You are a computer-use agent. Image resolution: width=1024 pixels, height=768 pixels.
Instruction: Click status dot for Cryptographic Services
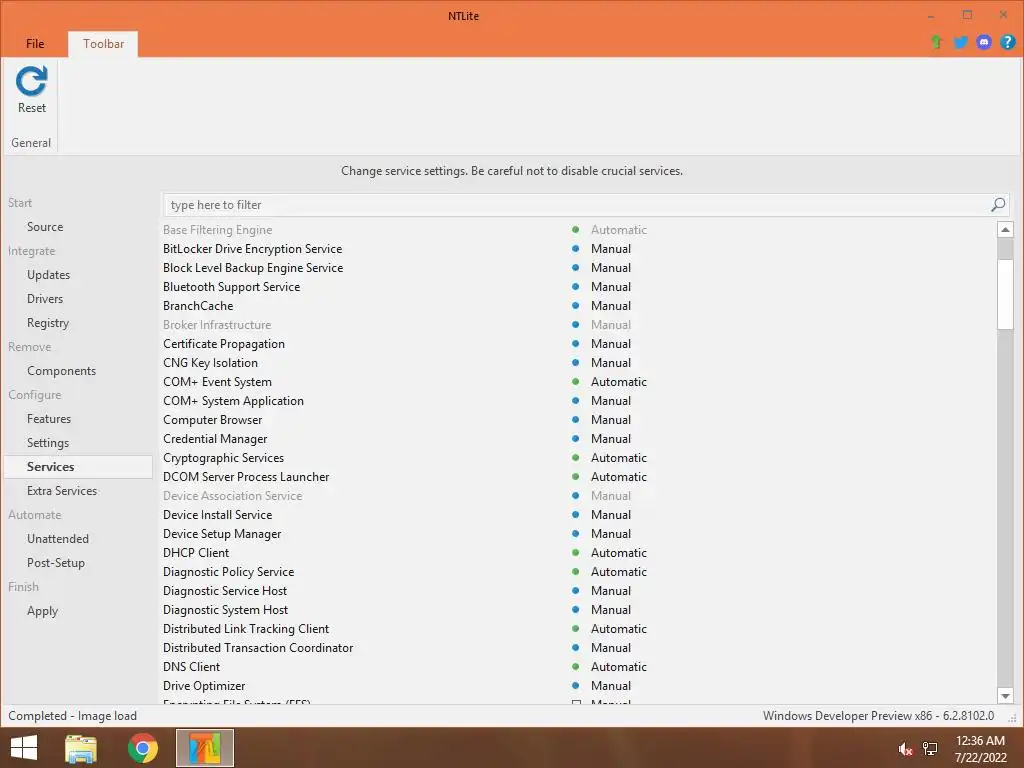coord(575,458)
